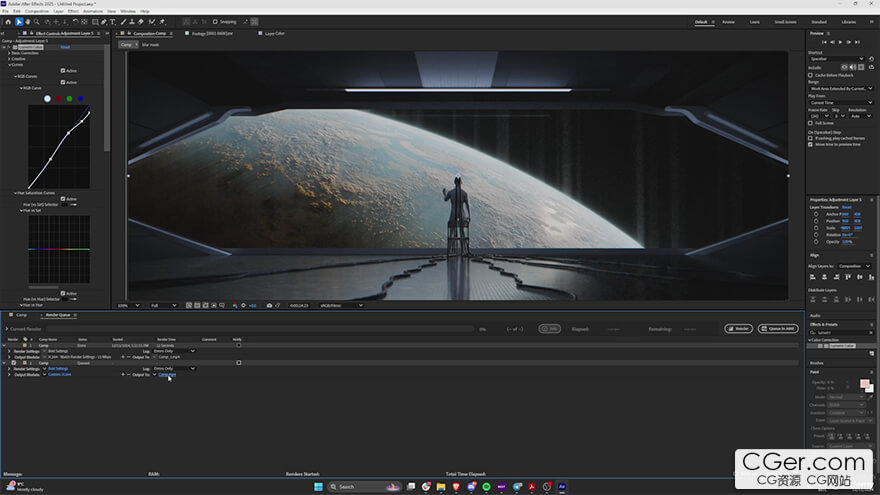
Task: Enable Full Screen checkbox in Preview
Action: (810, 123)
